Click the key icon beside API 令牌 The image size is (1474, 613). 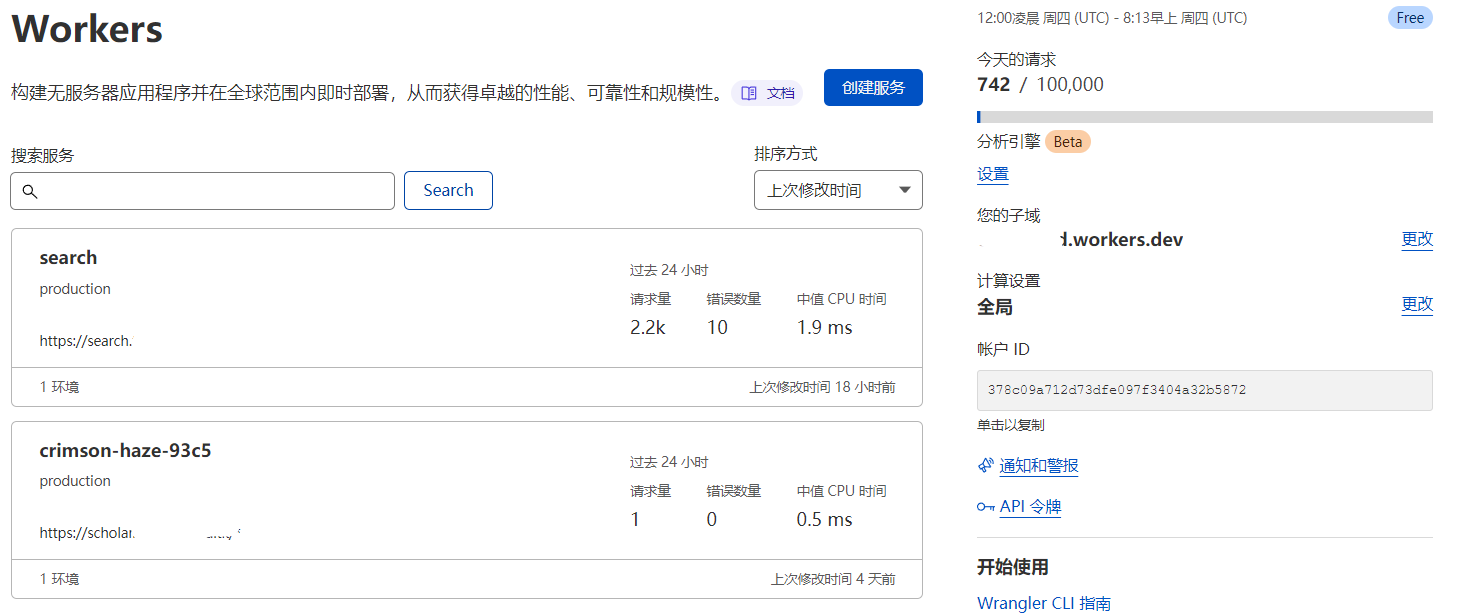point(985,507)
